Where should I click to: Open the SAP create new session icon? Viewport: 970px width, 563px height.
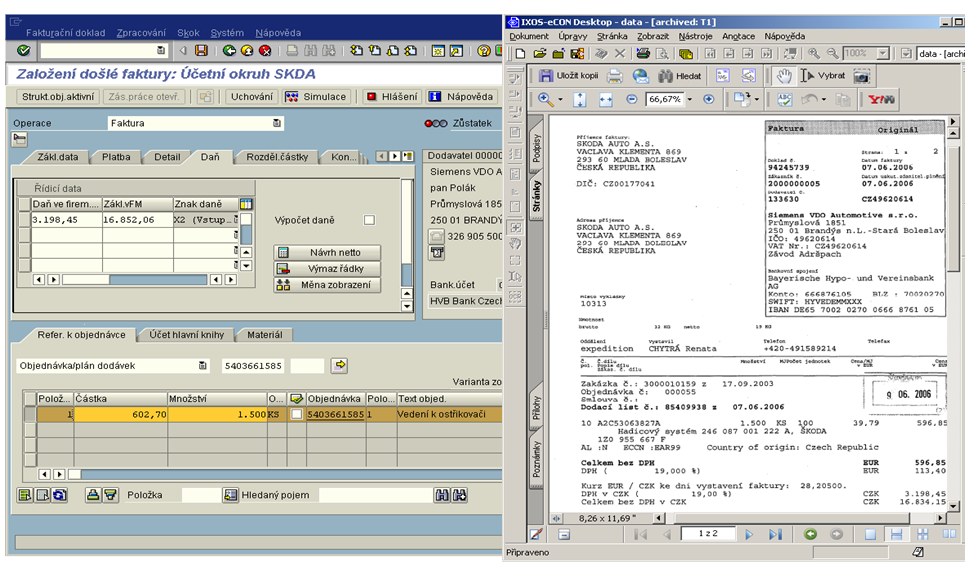pyautogui.click(x=438, y=50)
